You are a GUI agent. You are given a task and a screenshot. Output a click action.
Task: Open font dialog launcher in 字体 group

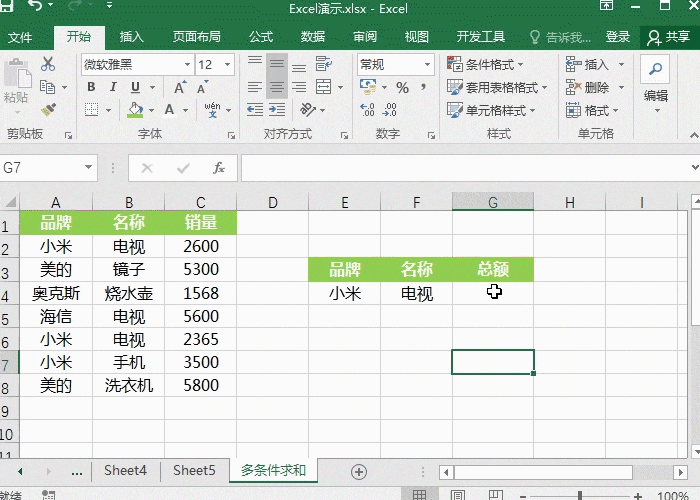tap(231, 135)
